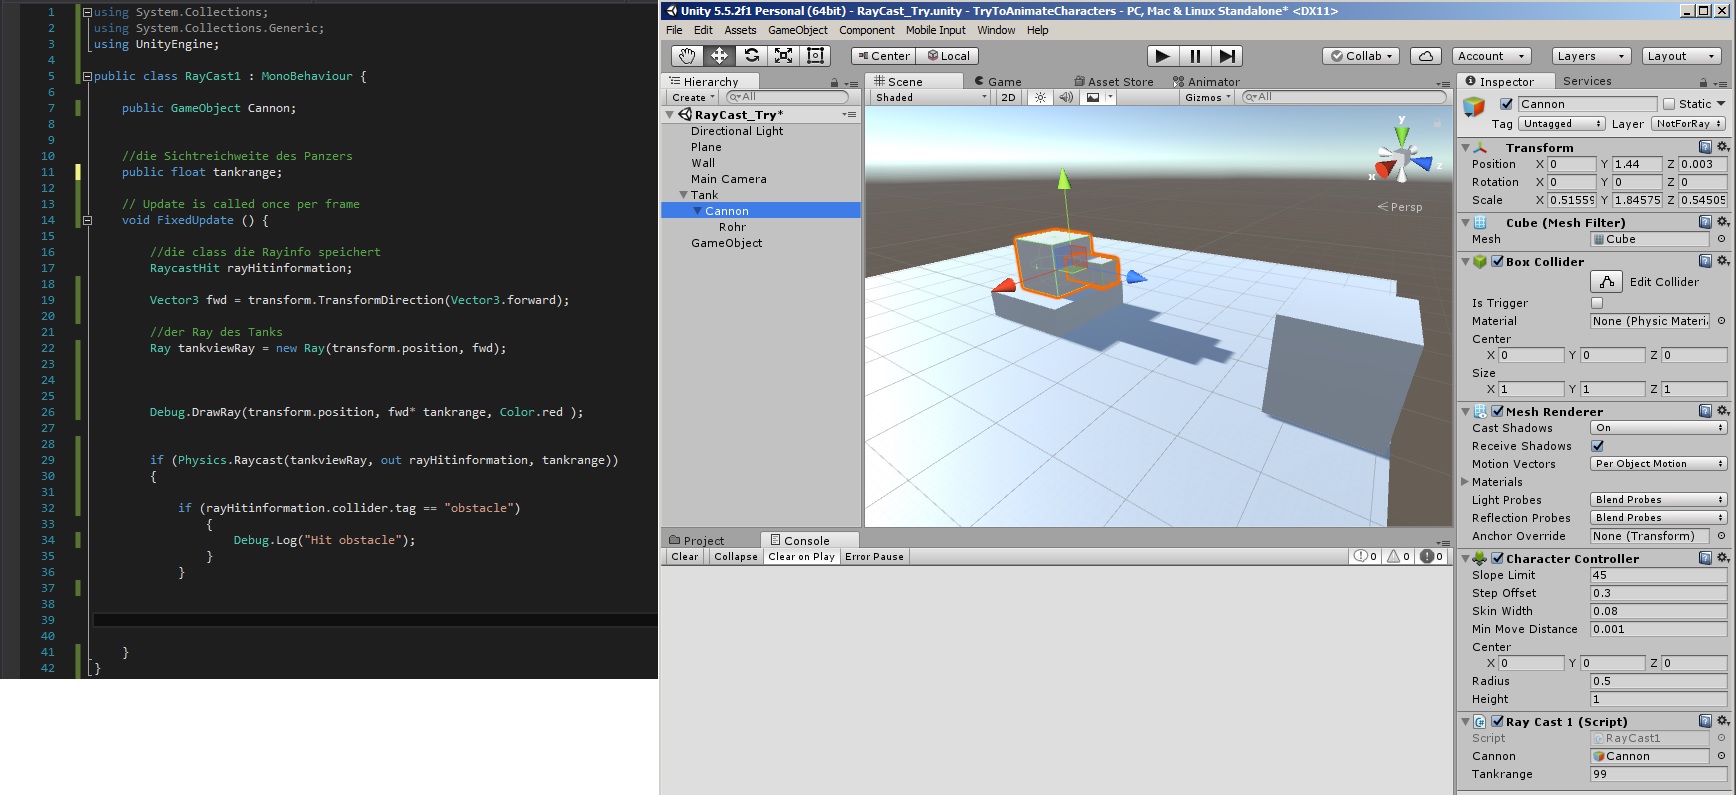Toggle 2D scene view mode

click(1008, 97)
